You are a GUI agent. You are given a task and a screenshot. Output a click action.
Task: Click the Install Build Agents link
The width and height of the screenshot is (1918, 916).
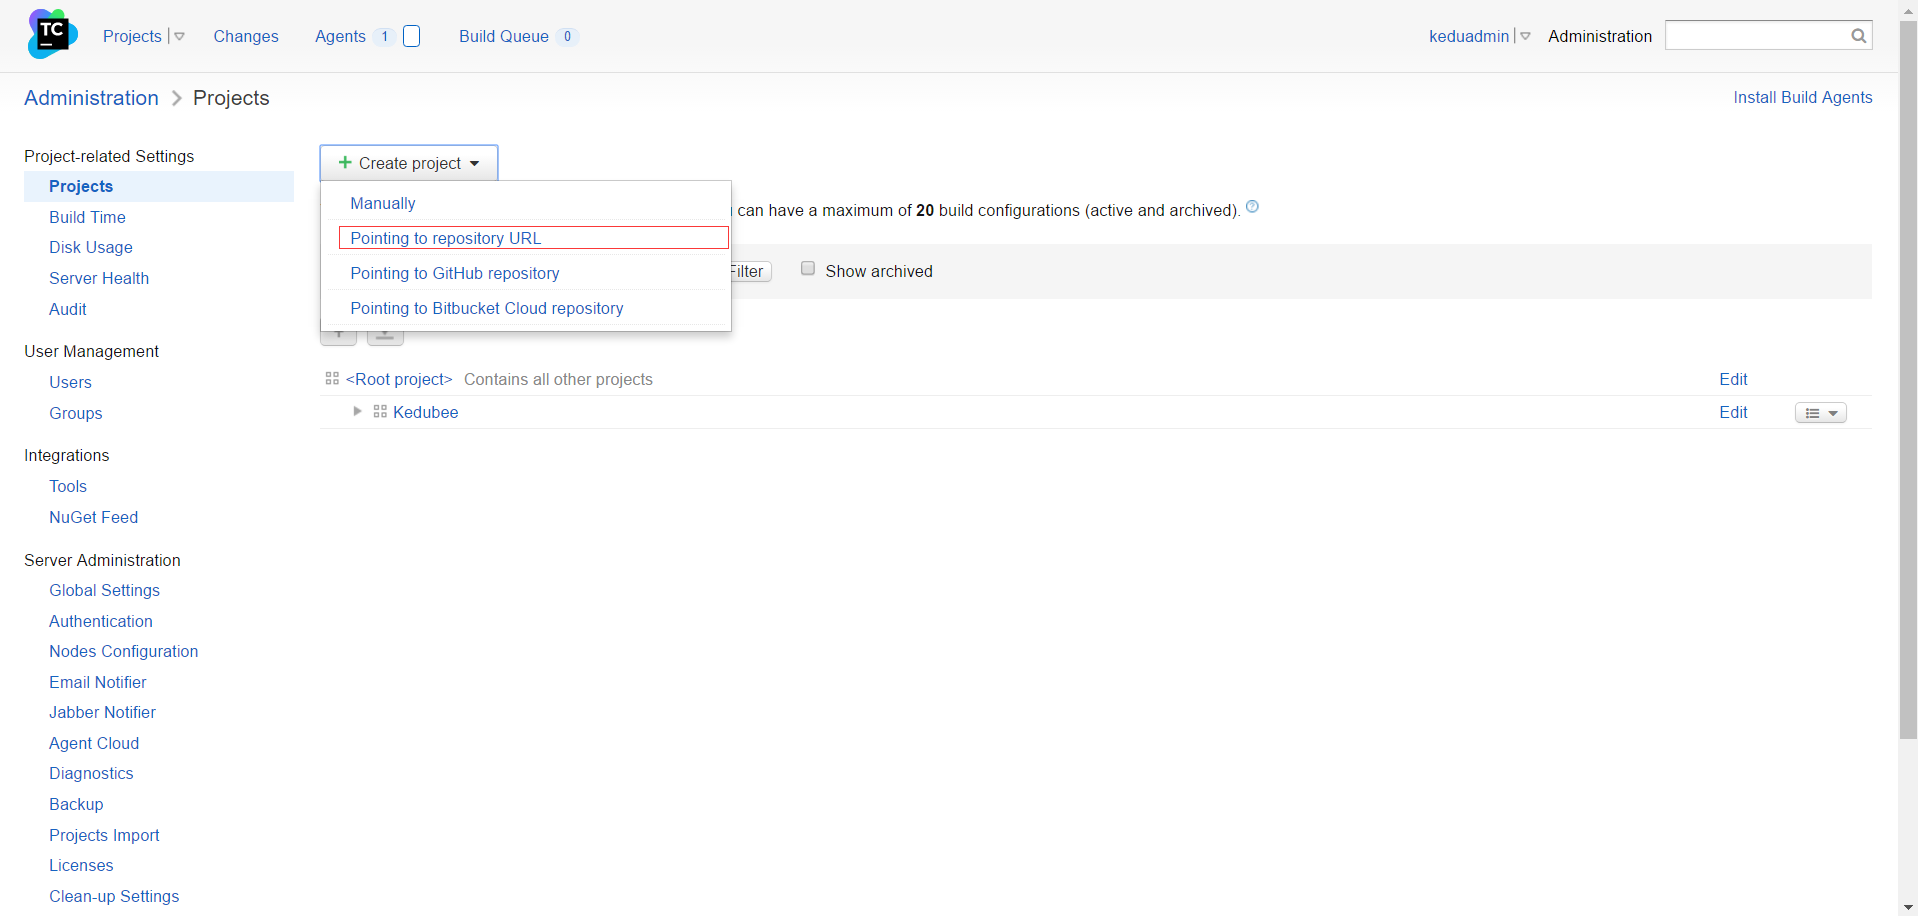pyautogui.click(x=1802, y=97)
